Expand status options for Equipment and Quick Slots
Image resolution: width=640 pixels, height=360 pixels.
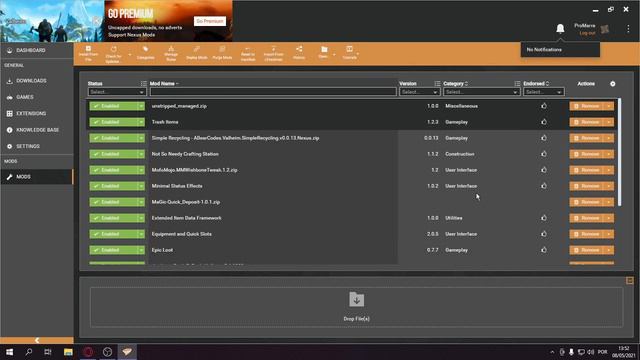141,234
